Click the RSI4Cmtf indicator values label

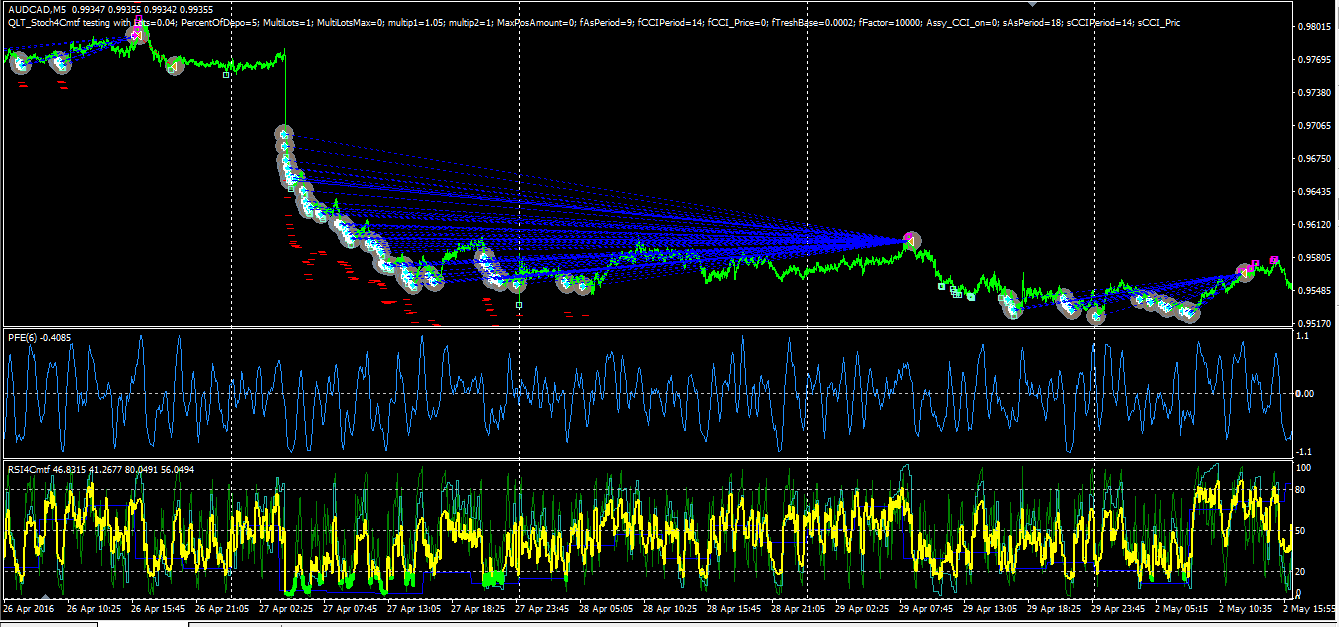[101, 469]
